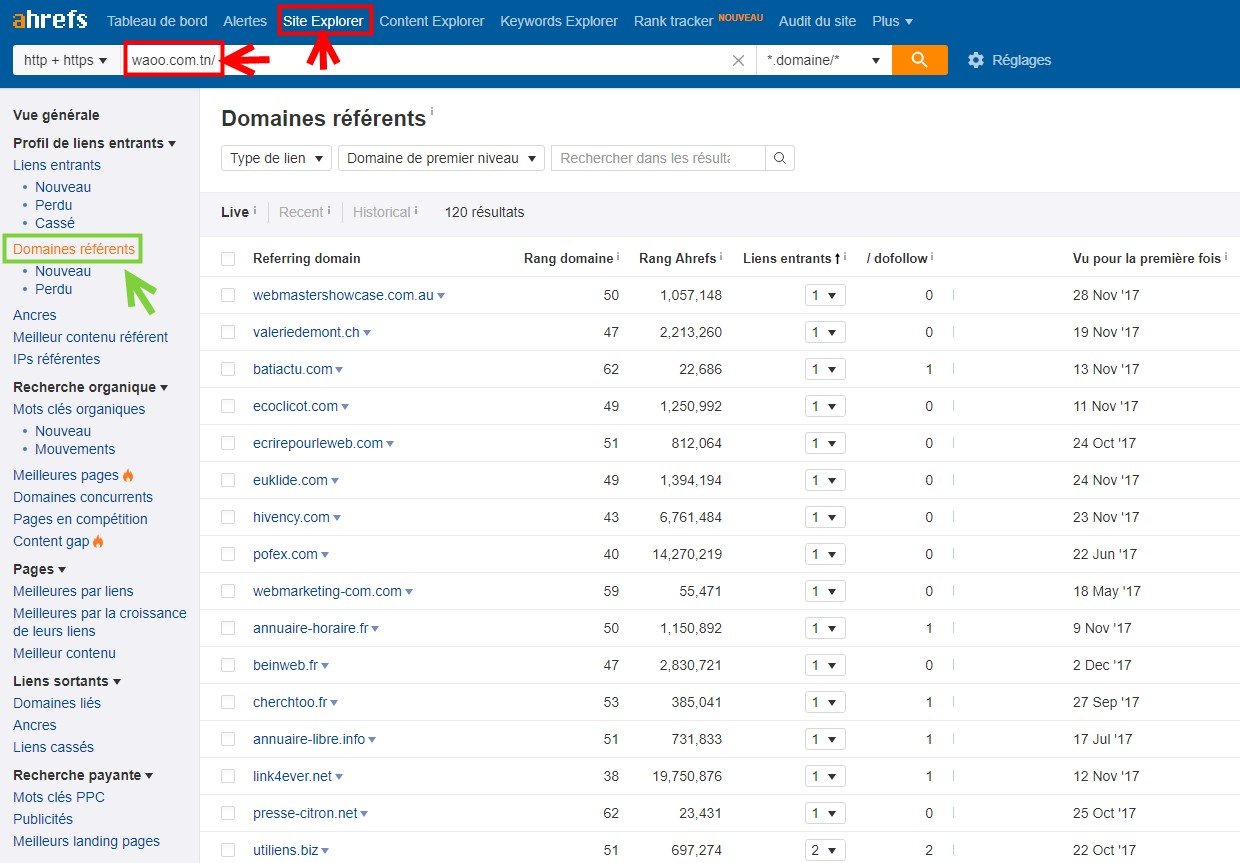
Task: Go to IPs référentes
Action: (x=56, y=359)
